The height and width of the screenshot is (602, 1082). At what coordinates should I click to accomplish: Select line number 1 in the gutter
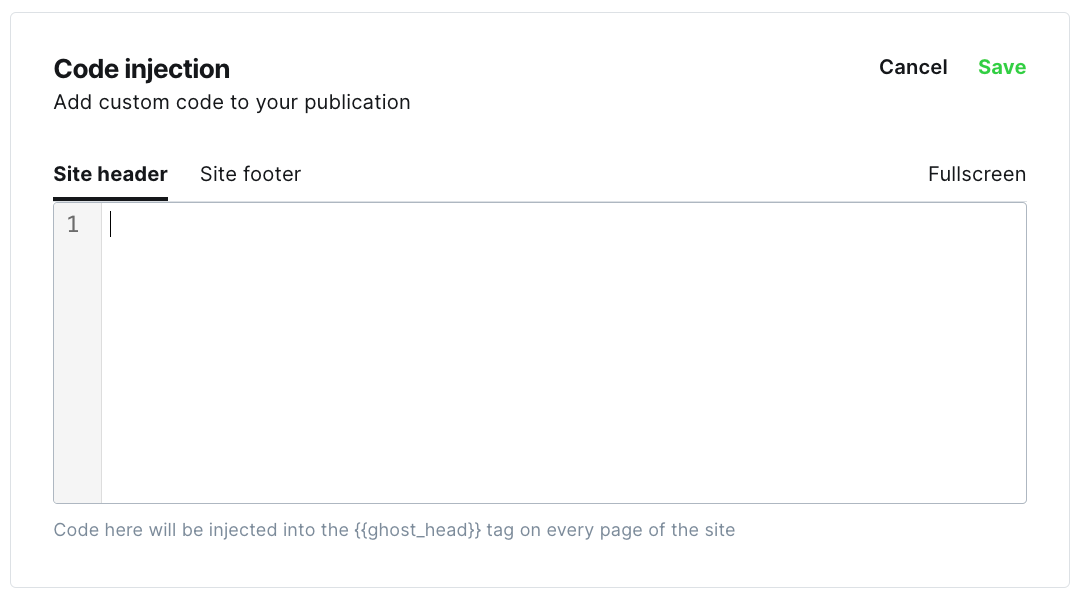tap(72, 224)
